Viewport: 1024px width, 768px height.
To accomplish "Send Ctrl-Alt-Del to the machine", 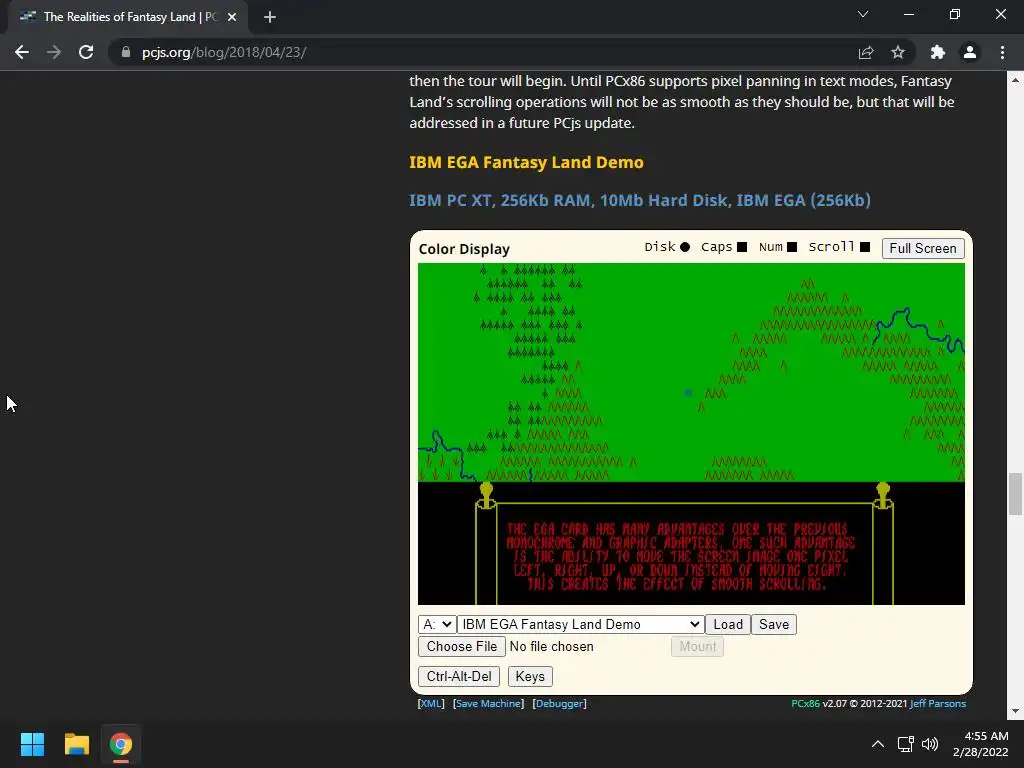I will click(x=459, y=677).
